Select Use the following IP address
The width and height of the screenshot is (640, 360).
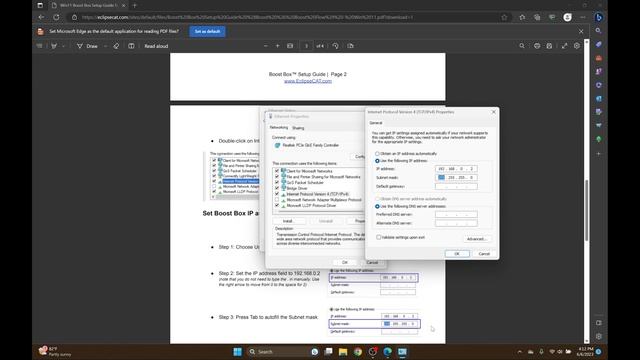point(377,161)
